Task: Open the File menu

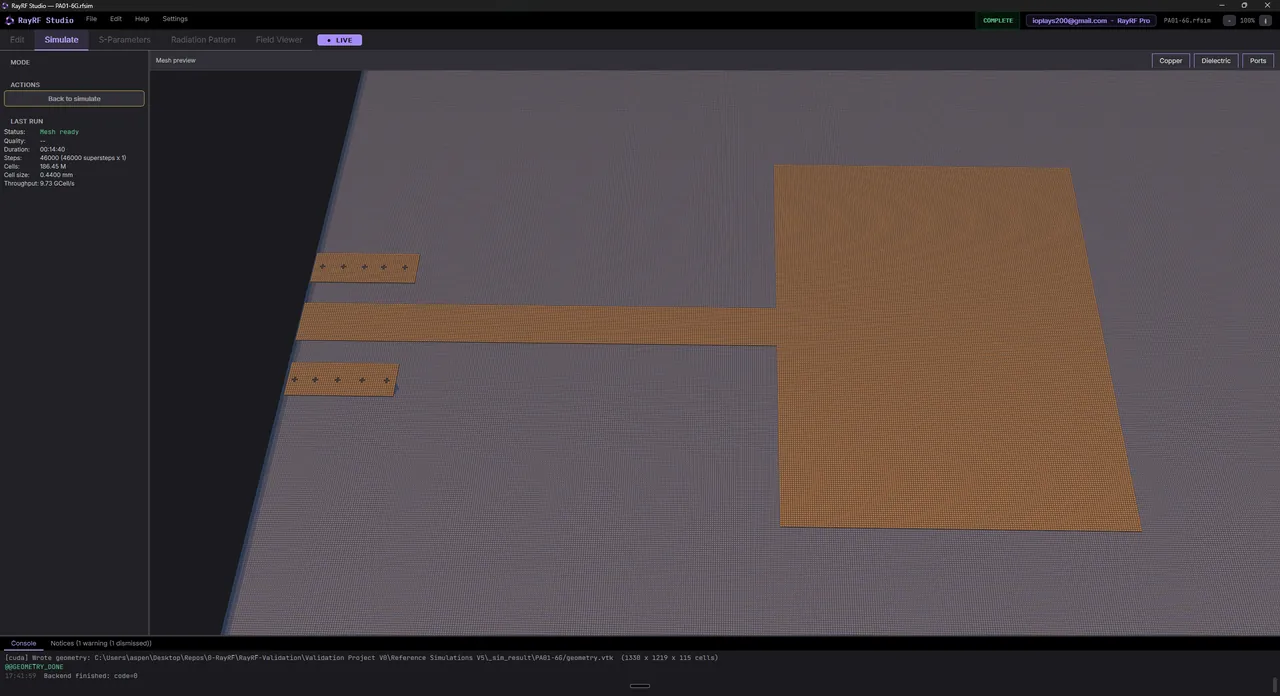Action: tap(91, 19)
